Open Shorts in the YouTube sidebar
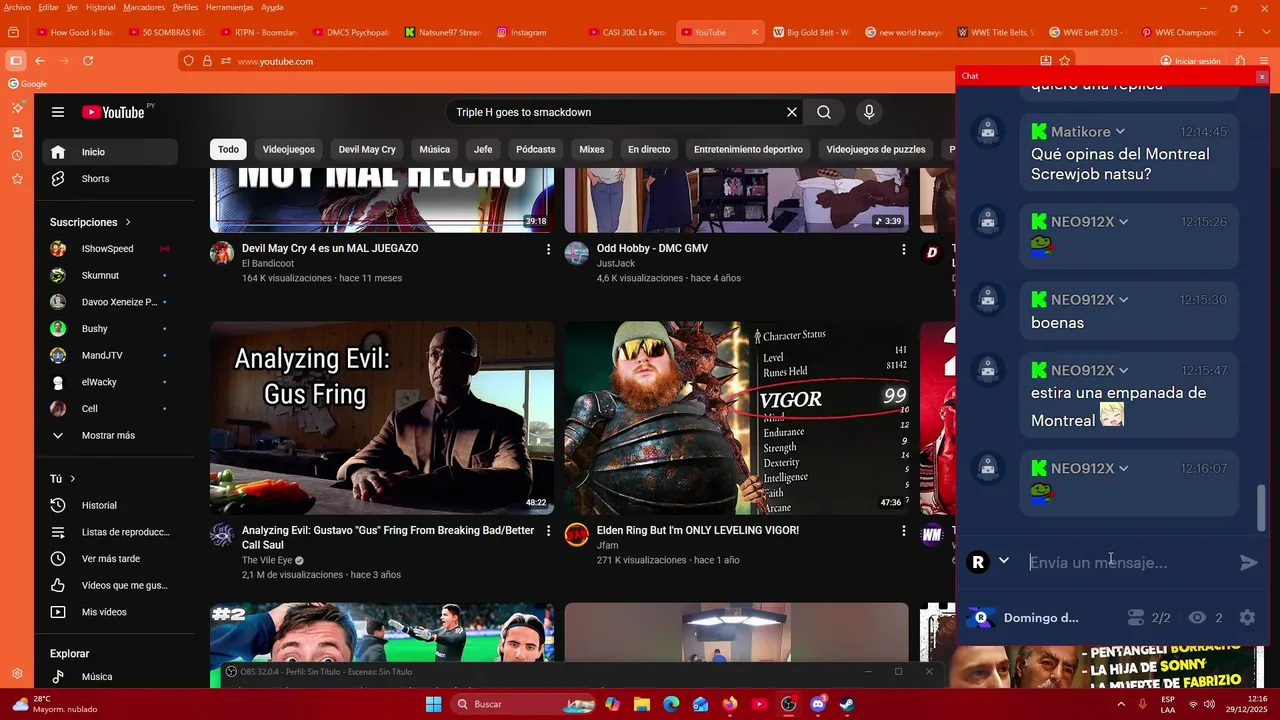Screen dimensions: 1280x720 tap(110, 179)
